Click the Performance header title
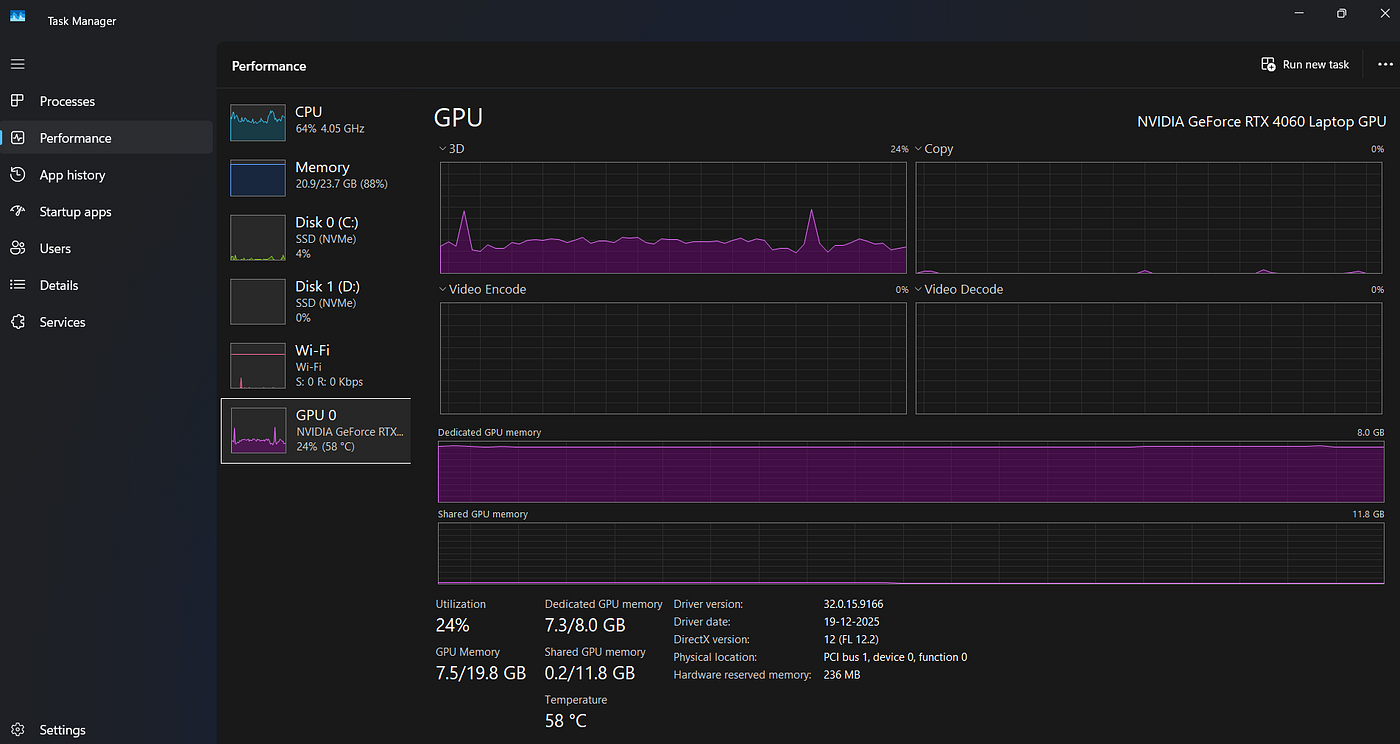 pos(269,66)
